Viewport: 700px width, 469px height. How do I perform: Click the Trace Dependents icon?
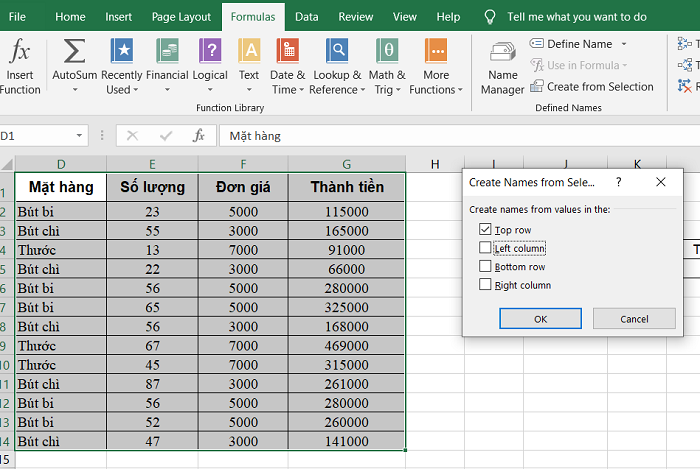[x=684, y=65]
